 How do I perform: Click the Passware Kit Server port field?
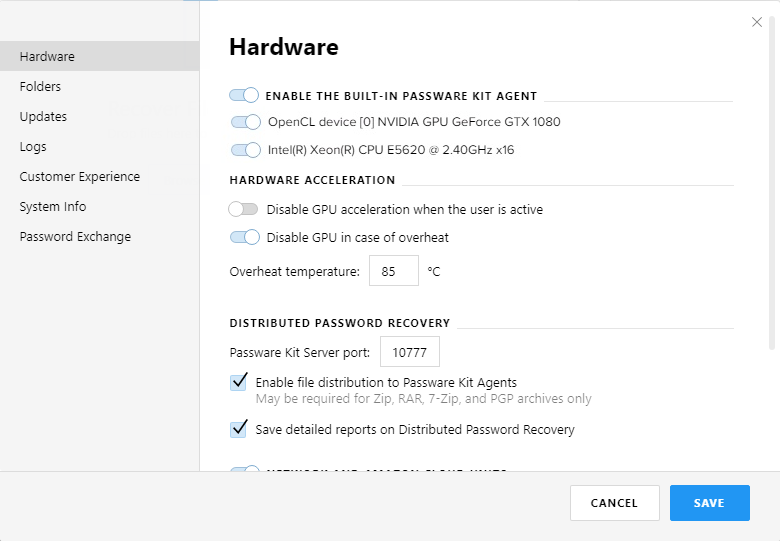409,352
